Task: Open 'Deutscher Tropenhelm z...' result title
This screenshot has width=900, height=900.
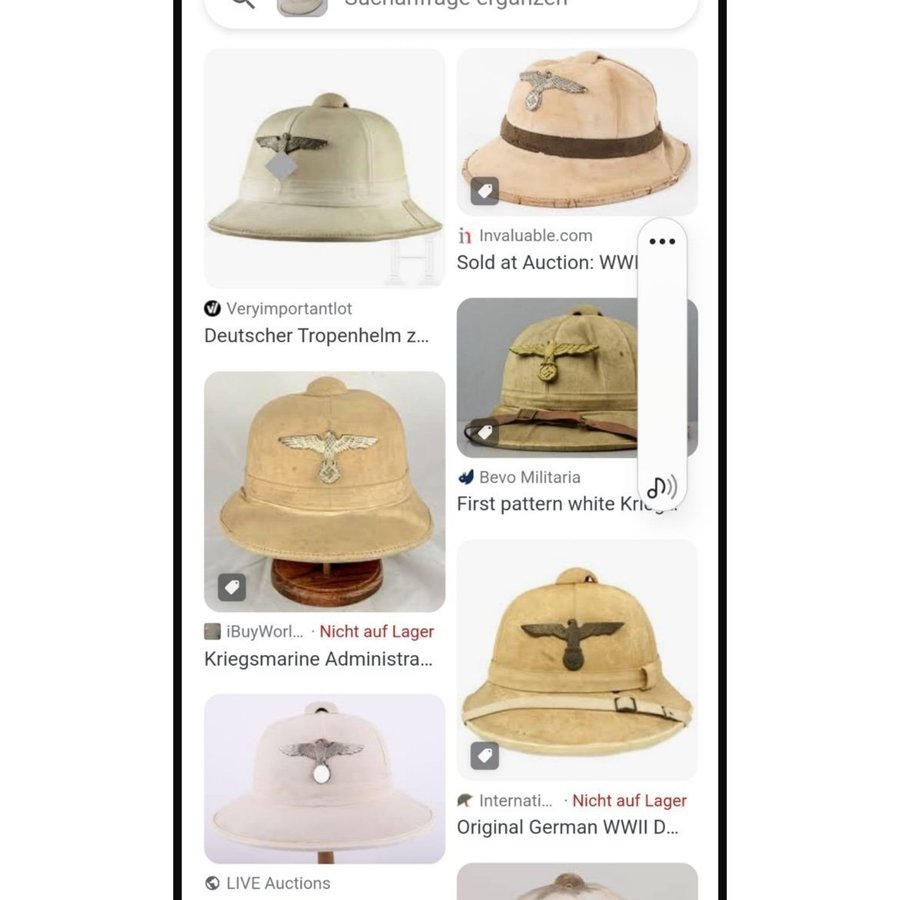Action: tap(316, 336)
